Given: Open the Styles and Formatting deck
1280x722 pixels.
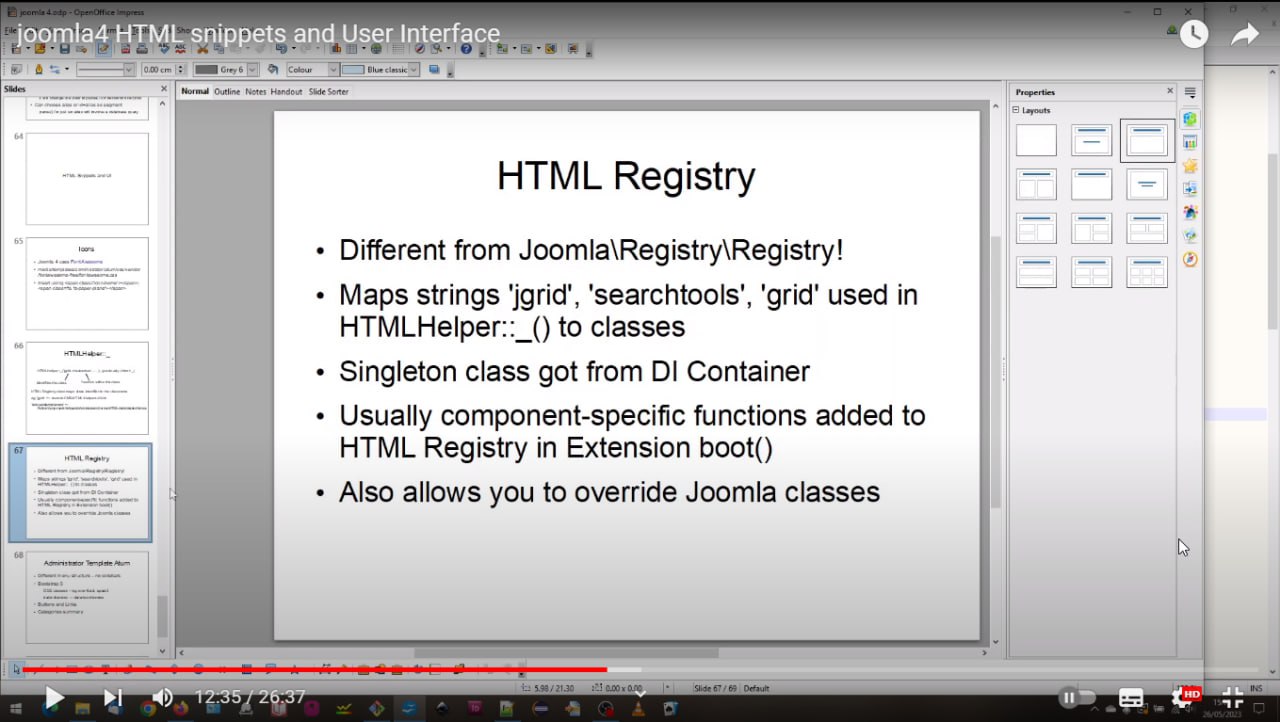Looking at the screenshot, I should [x=1190, y=212].
